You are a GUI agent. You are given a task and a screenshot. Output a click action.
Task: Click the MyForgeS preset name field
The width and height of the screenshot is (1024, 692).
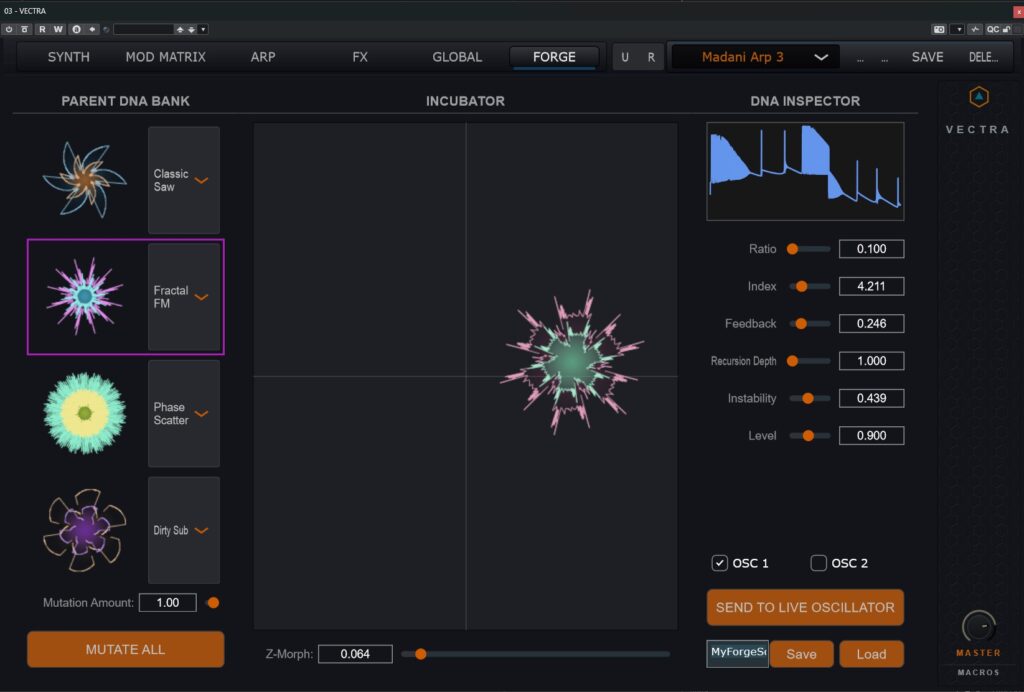pos(737,653)
